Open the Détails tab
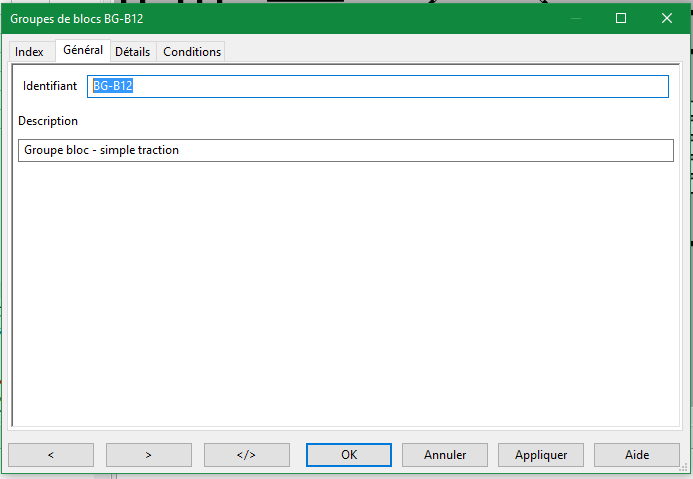Screen dimensions: 693x479 click(x=132, y=51)
